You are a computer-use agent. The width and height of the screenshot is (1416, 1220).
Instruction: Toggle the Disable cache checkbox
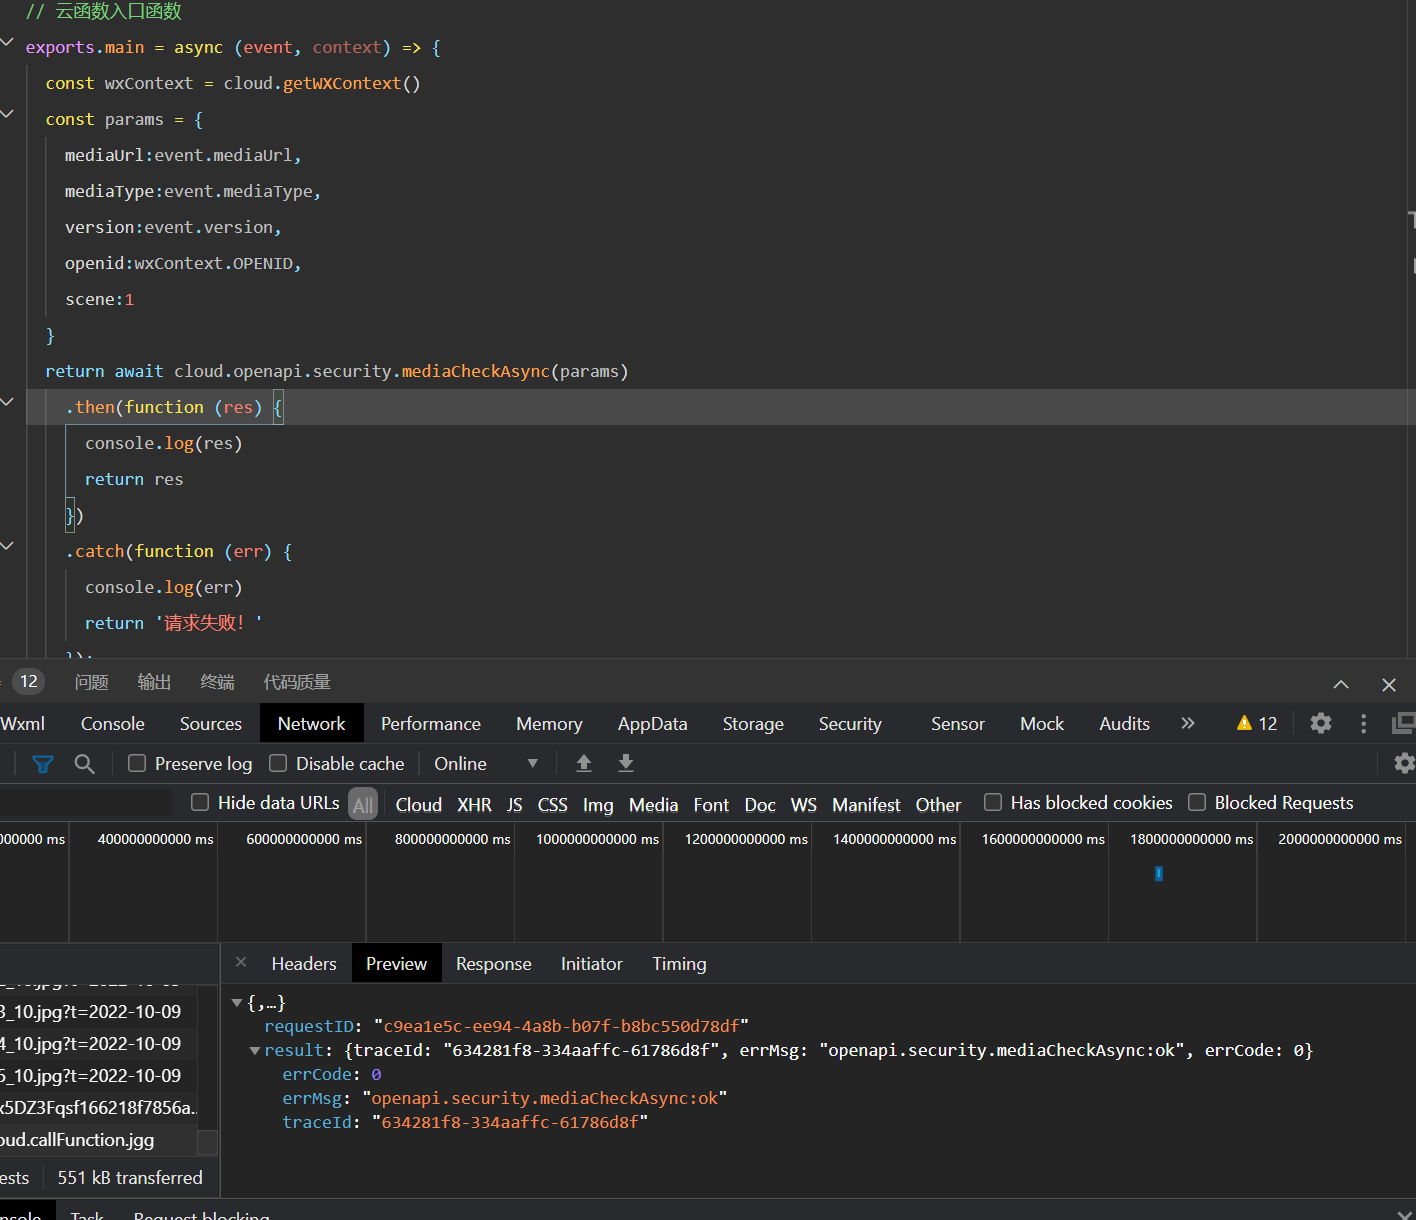click(x=279, y=764)
